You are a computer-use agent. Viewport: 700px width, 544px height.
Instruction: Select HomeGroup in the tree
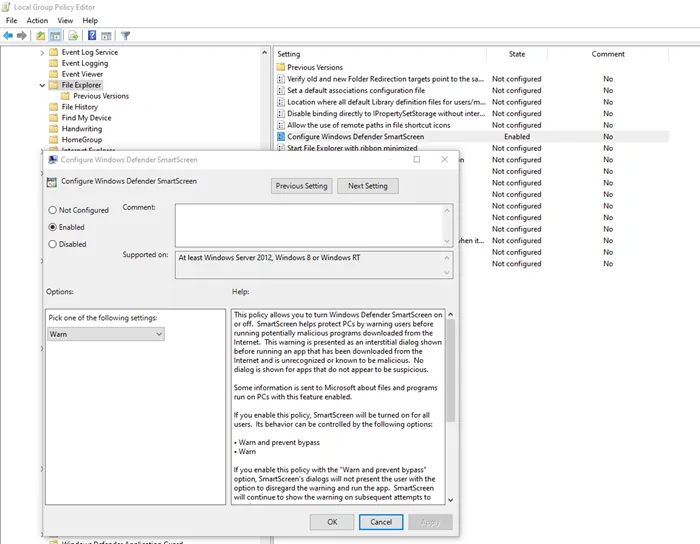pyautogui.click(x=82, y=140)
